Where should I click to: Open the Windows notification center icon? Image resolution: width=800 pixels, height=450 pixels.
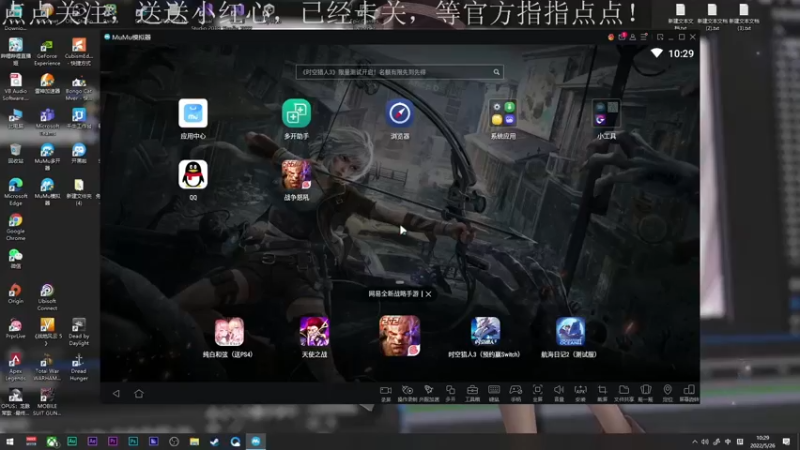pyautogui.click(x=786, y=441)
